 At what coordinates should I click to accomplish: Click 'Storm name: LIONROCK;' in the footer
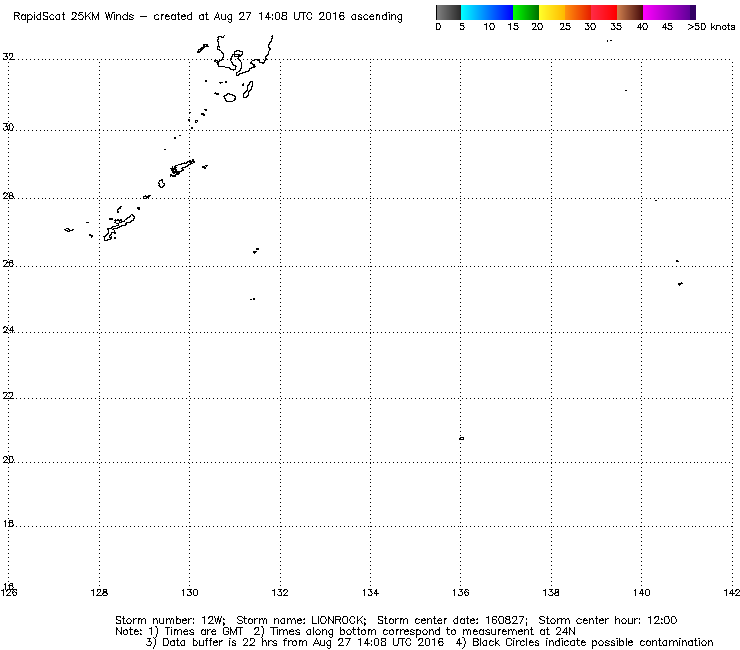coord(301,620)
